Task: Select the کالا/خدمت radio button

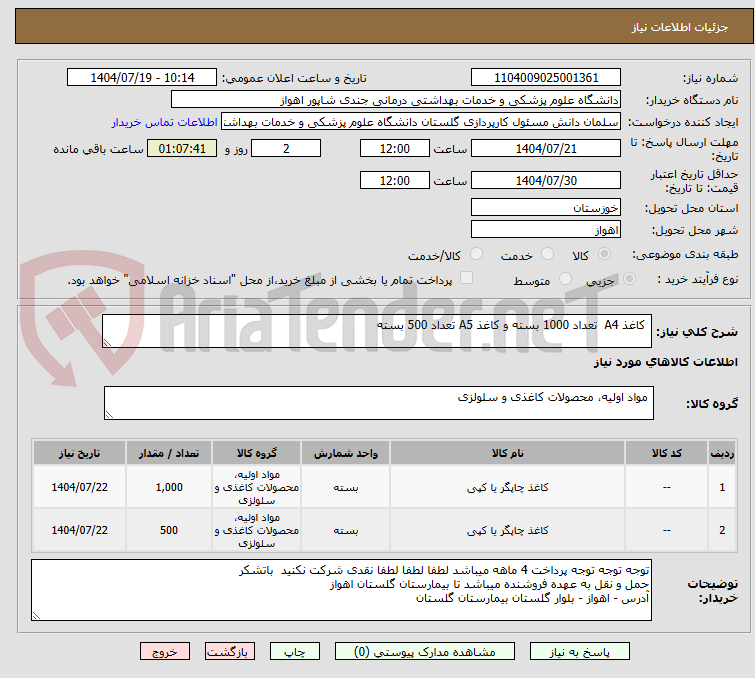Action: 476,254
